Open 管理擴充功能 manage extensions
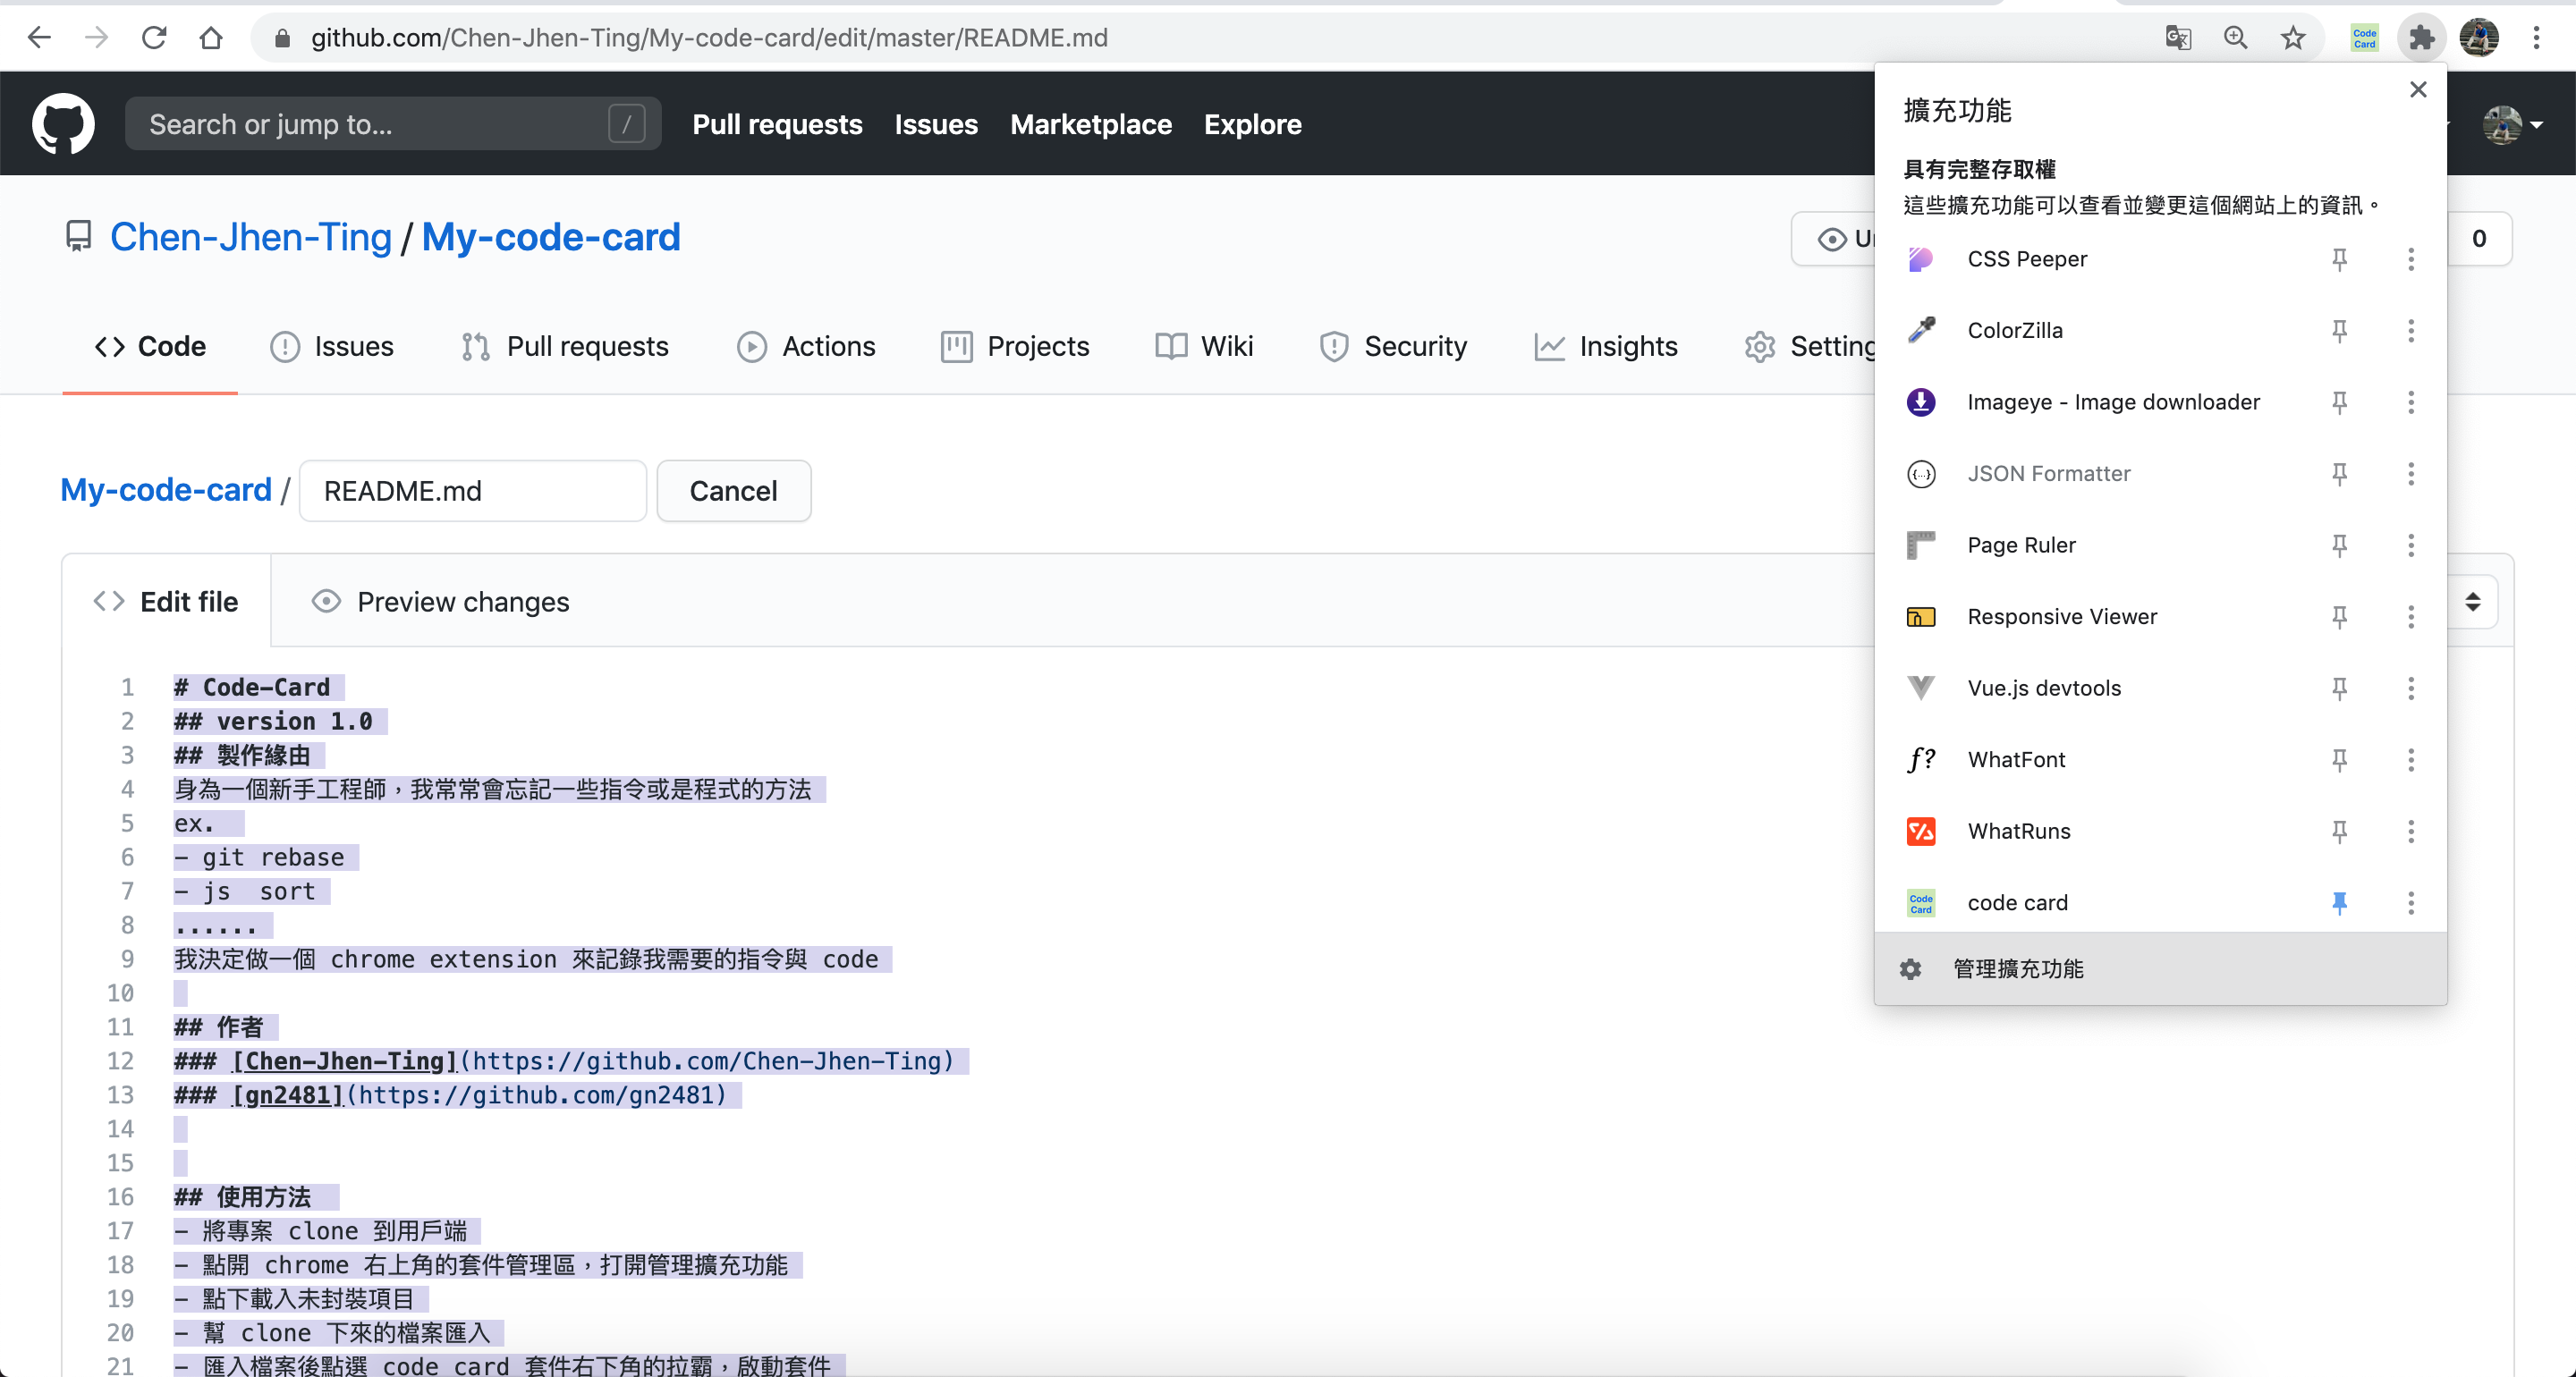The image size is (2576, 1377). click(x=2017, y=968)
